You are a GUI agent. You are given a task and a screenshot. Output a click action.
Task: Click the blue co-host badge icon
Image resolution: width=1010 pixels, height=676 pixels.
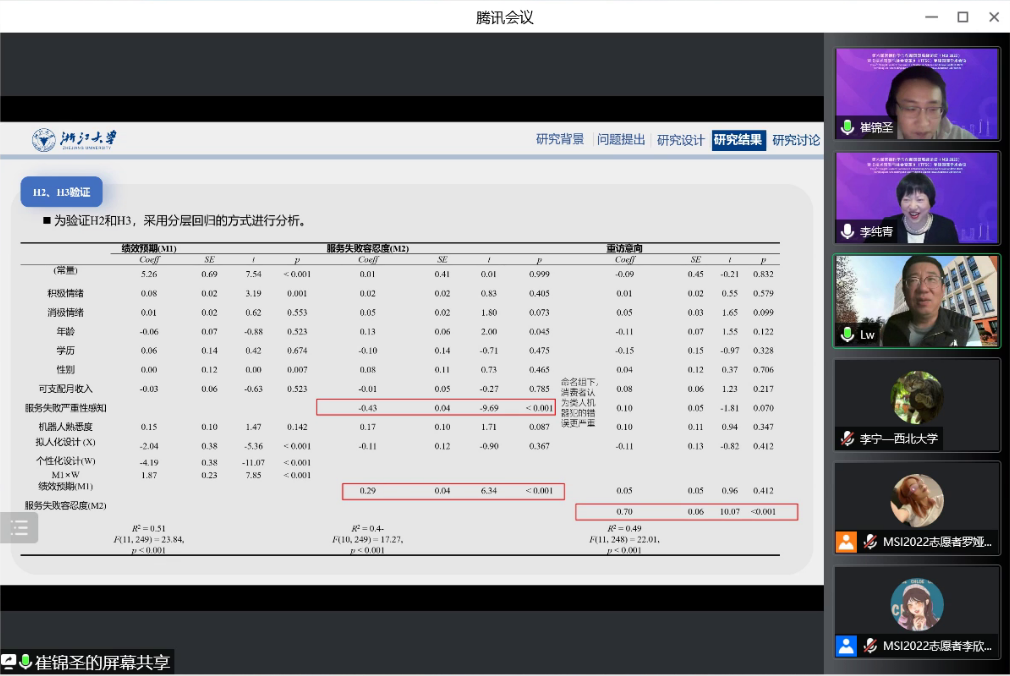(x=847, y=645)
